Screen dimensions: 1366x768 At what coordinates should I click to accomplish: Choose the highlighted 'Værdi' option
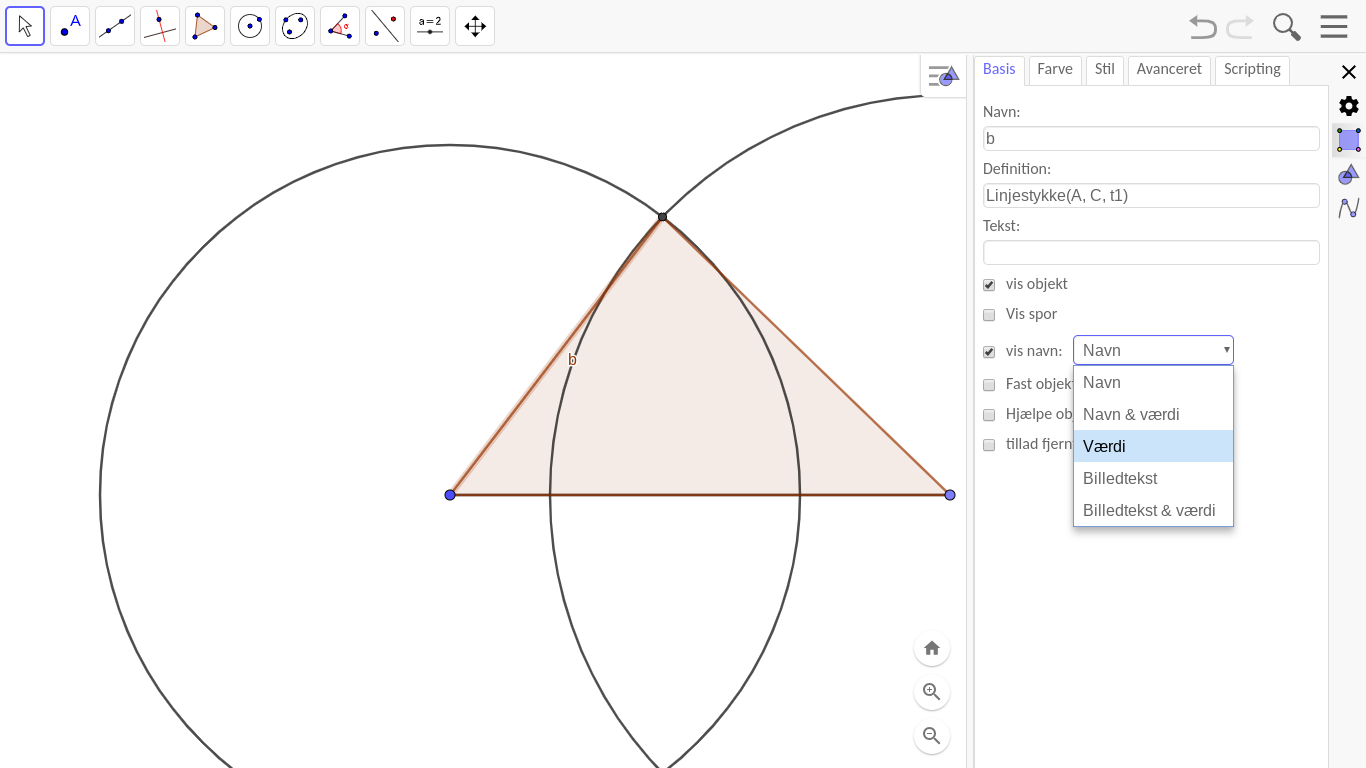pyautogui.click(x=1153, y=446)
